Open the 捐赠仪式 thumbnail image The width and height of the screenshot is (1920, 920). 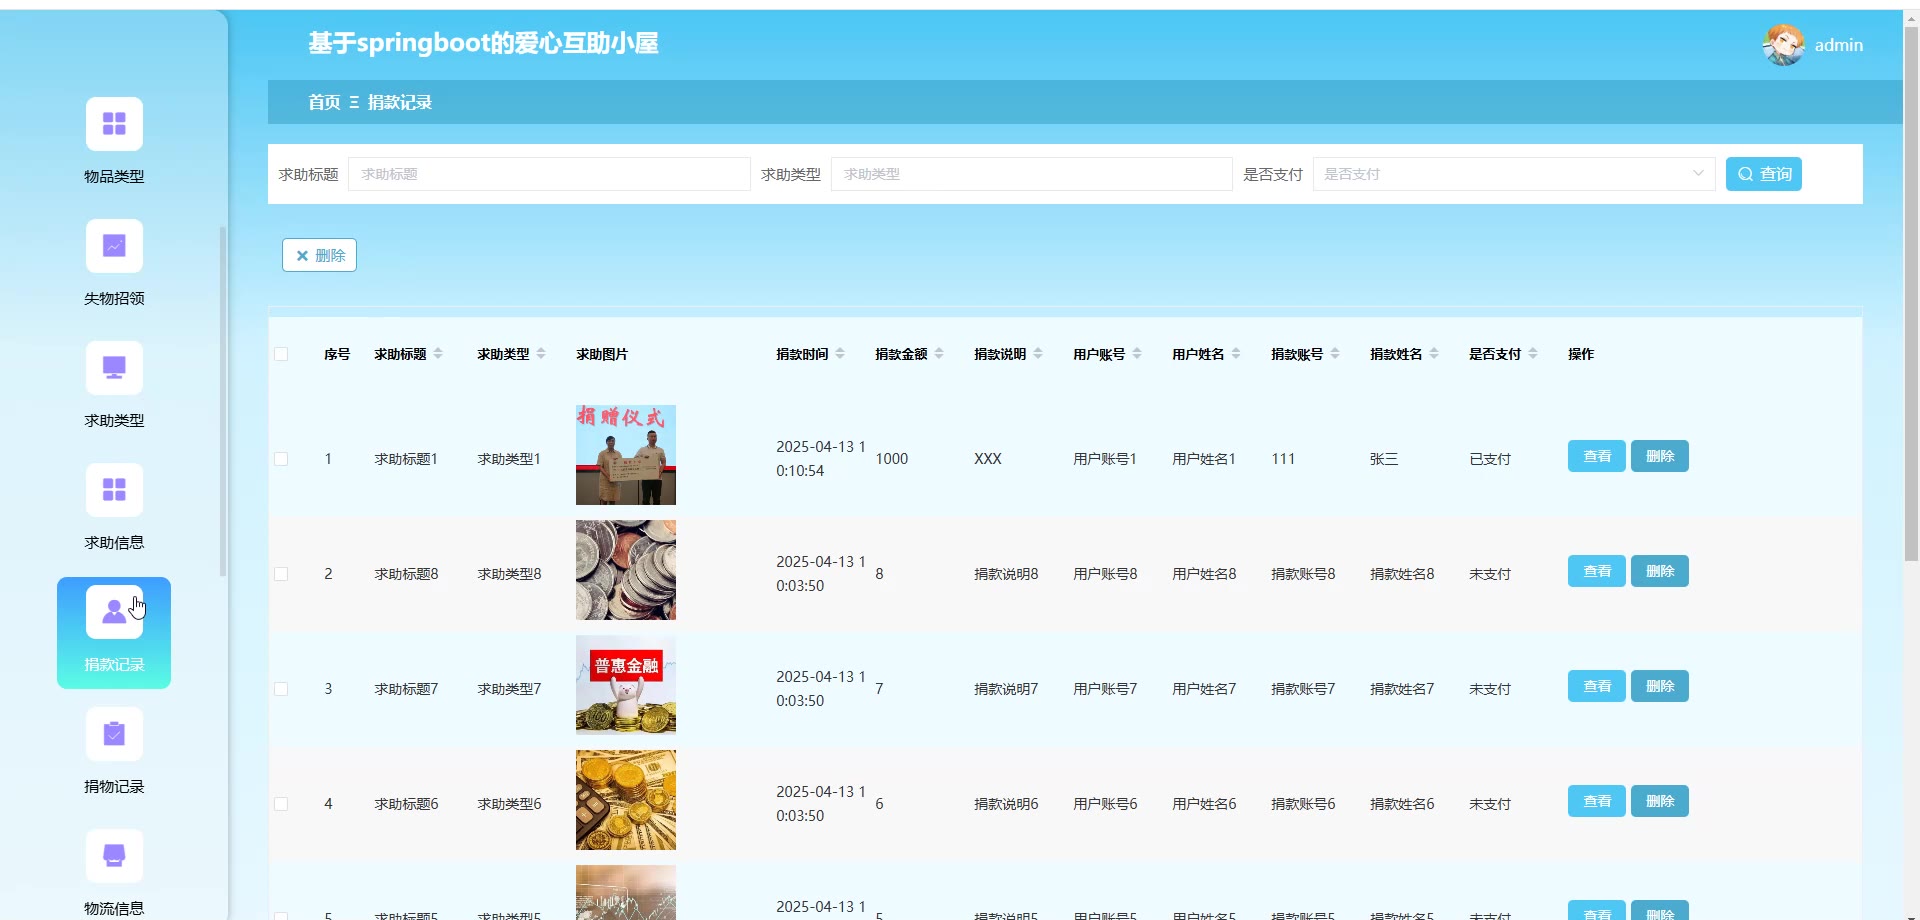pyautogui.click(x=626, y=455)
